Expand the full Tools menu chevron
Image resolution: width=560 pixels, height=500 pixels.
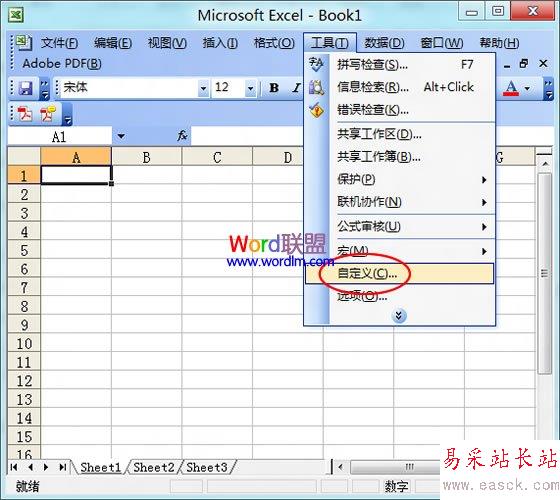click(x=399, y=316)
